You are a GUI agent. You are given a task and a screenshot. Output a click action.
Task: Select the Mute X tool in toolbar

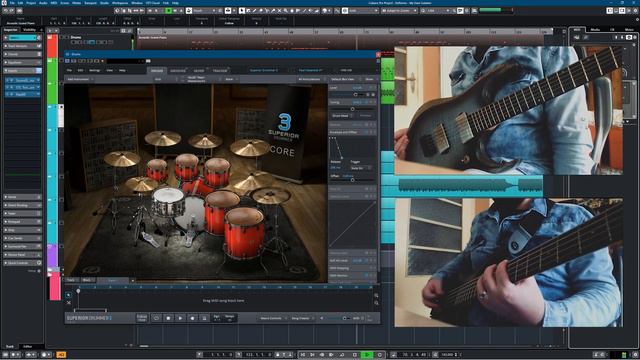pos(280,11)
